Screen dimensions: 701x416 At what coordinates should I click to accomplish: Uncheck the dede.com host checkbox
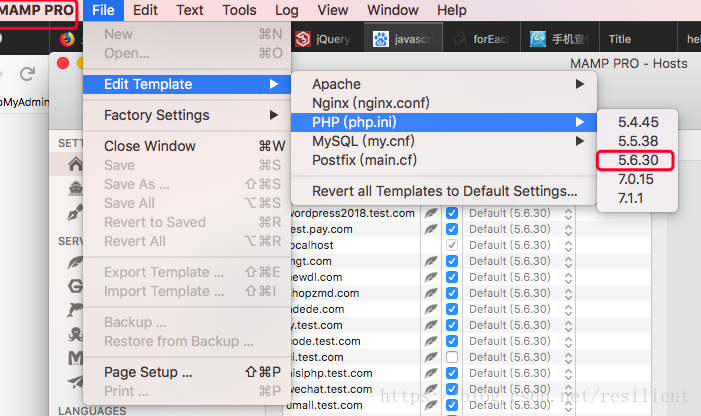pos(452,309)
